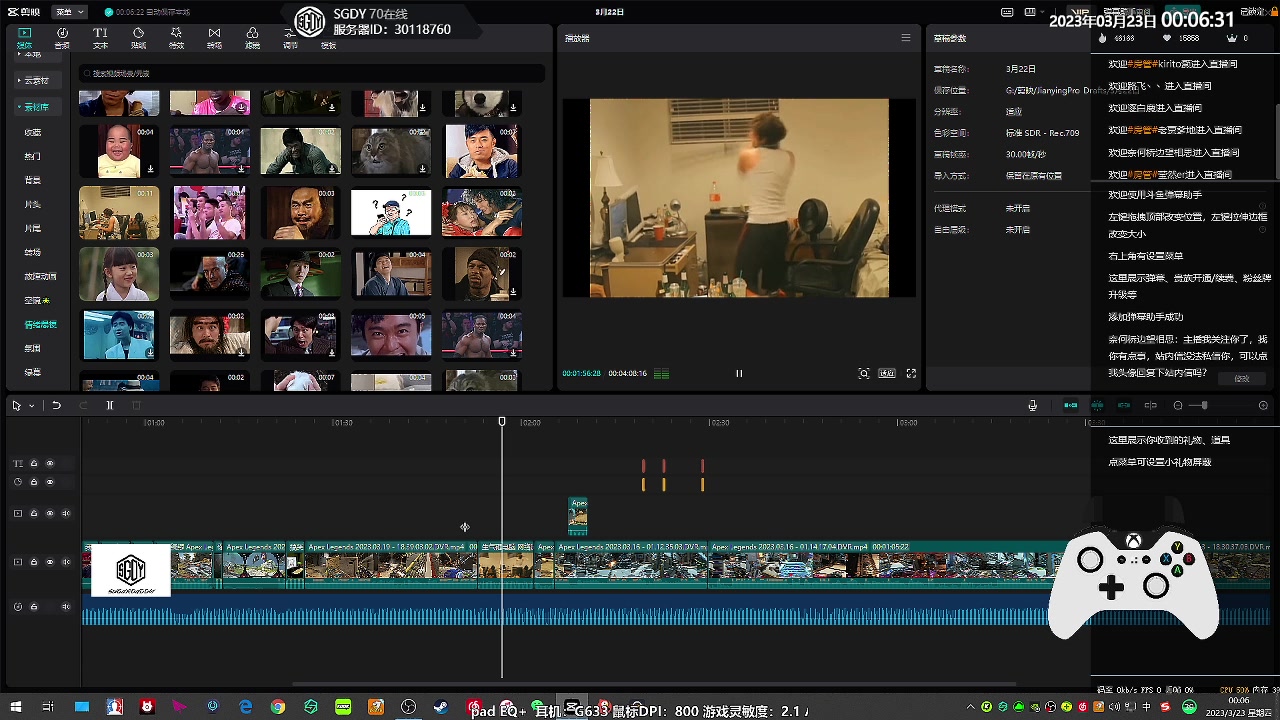Toggle the preview axis
Screen dimensions: 1280x720
(1150, 405)
